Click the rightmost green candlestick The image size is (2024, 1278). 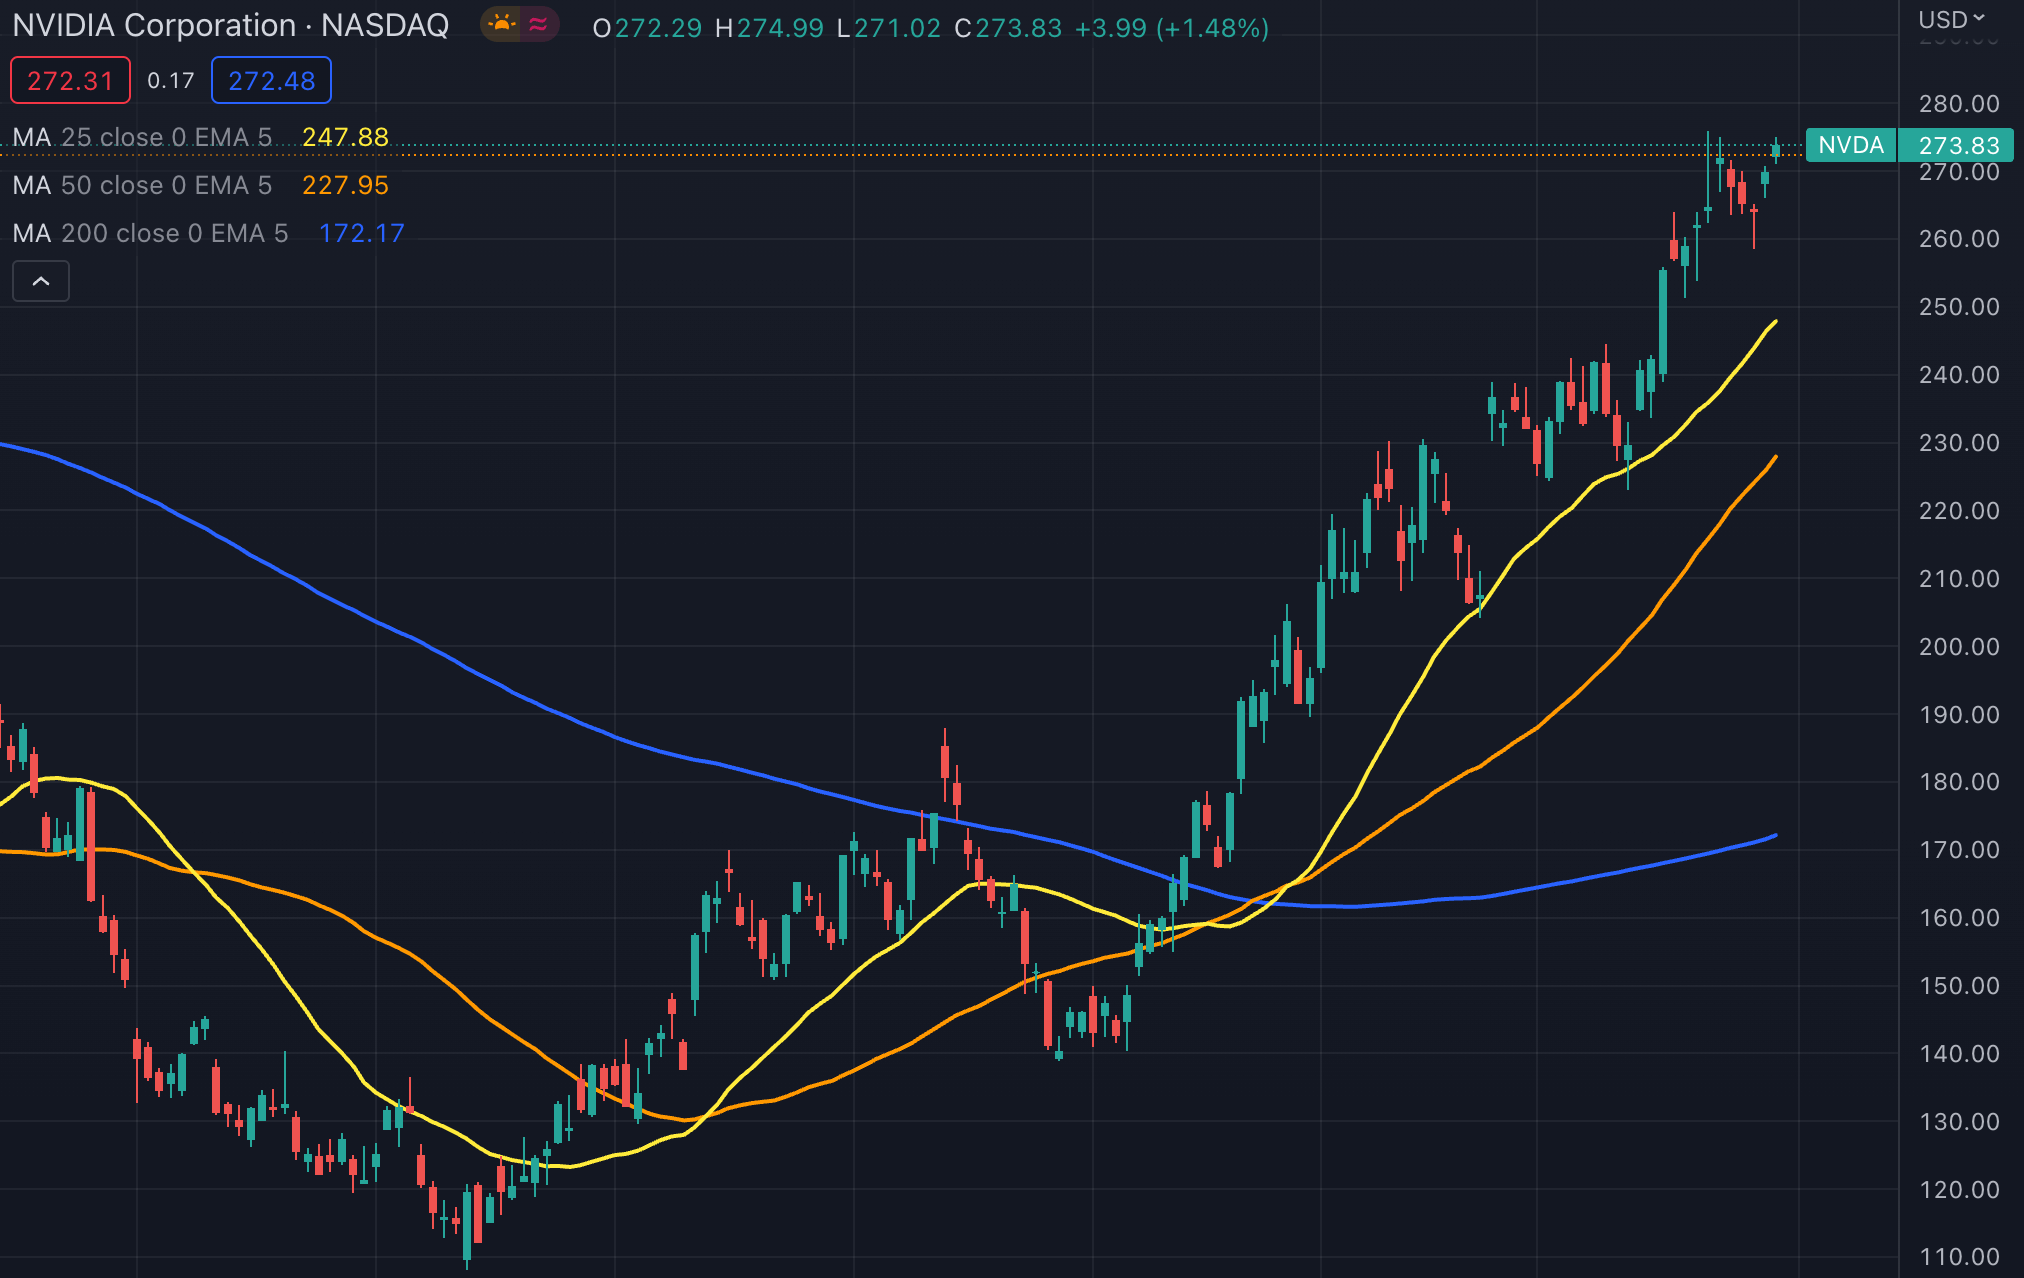(1776, 151)
